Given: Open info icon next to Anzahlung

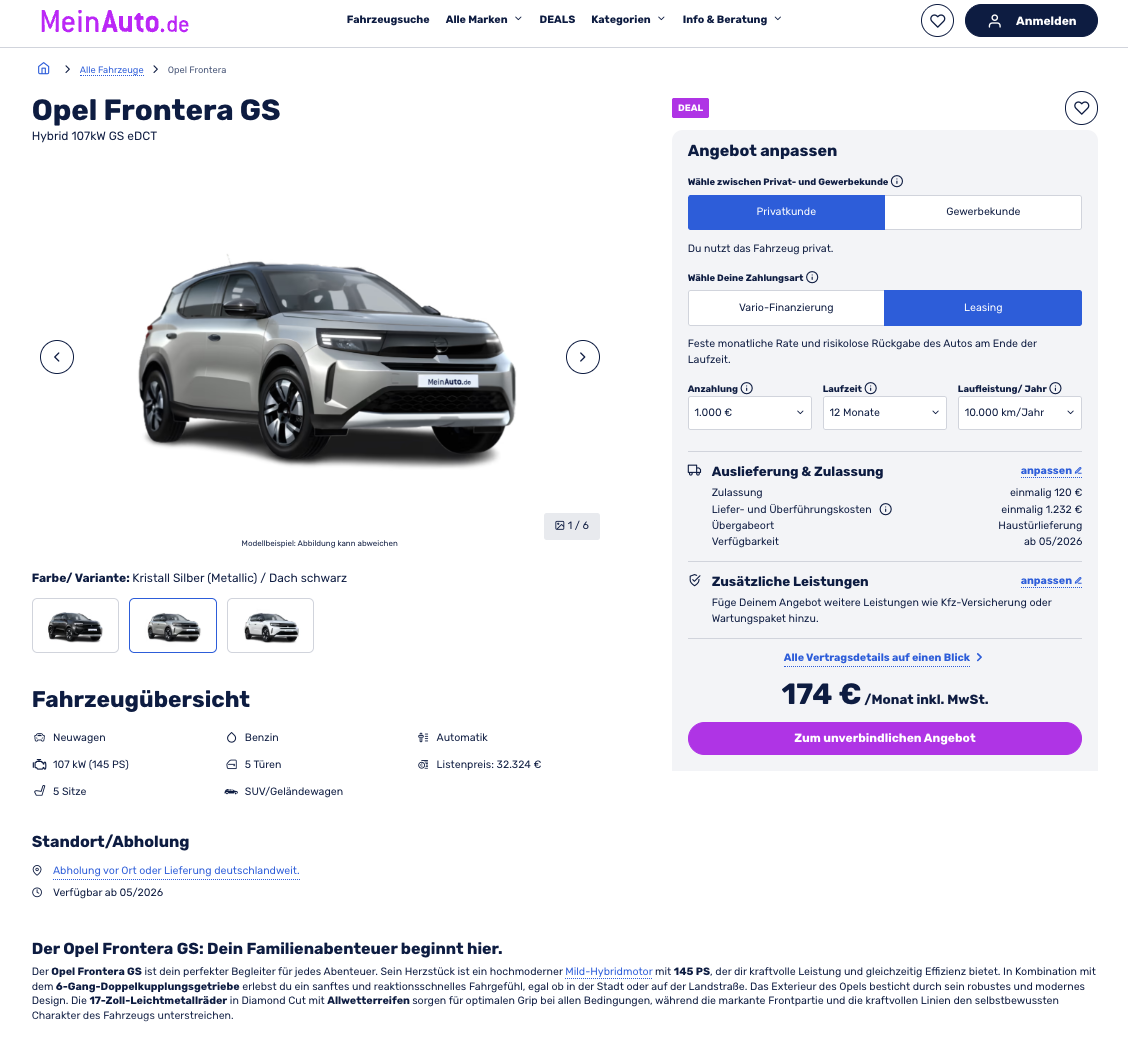Looking at the screenshot, I should 747,388.
